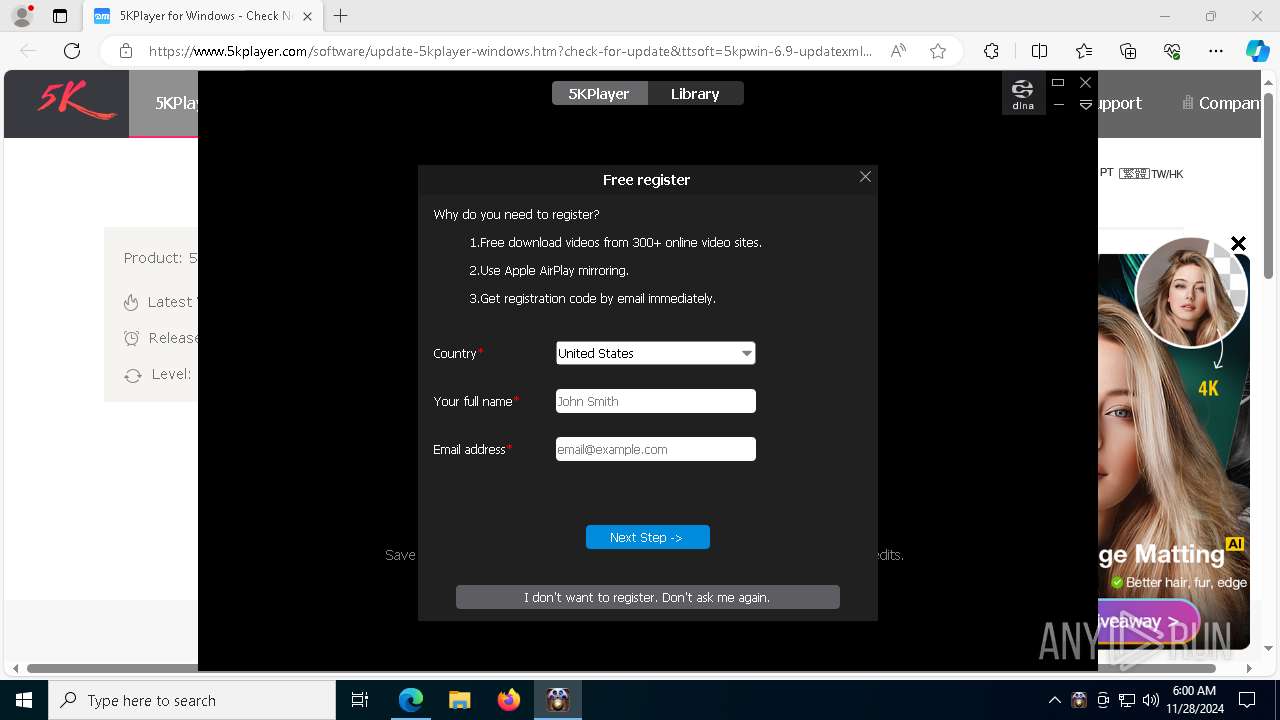Select TW/HK language link

click(x=1150, y=174)
